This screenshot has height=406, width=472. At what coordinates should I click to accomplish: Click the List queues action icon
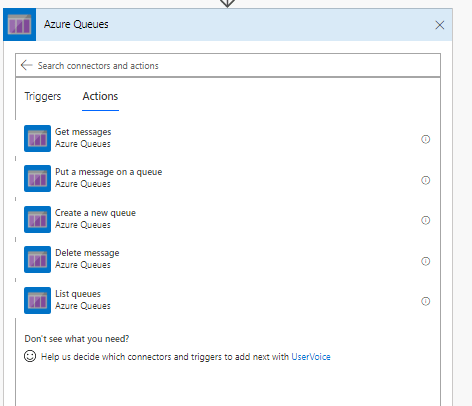point(37,300)
